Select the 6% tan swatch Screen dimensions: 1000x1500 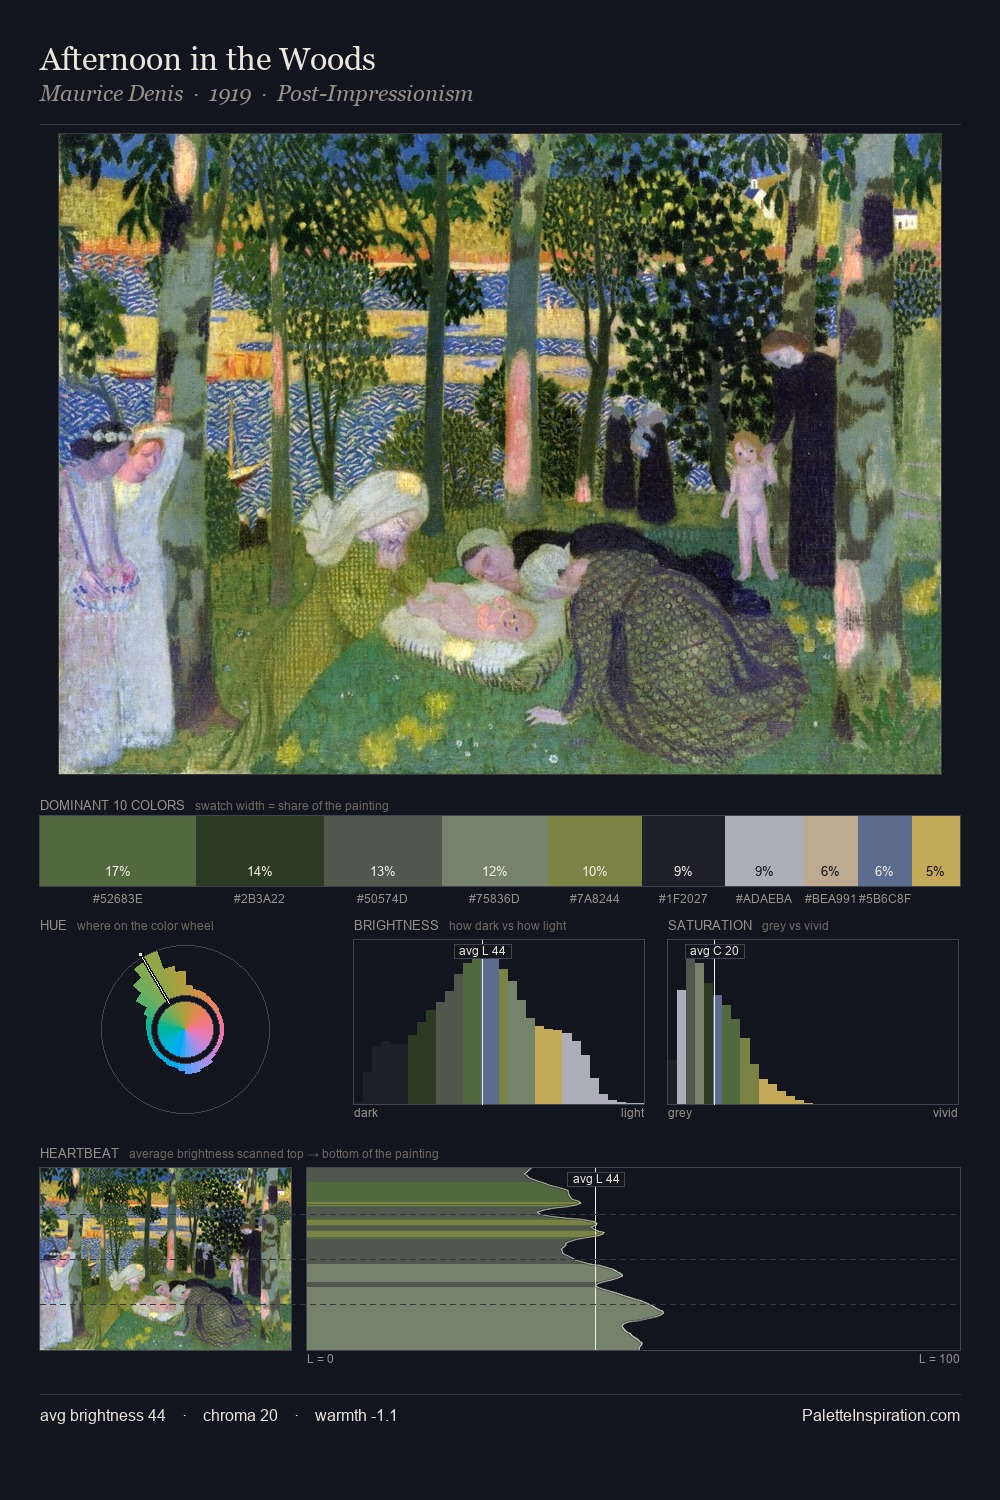[x=831, y=851]
